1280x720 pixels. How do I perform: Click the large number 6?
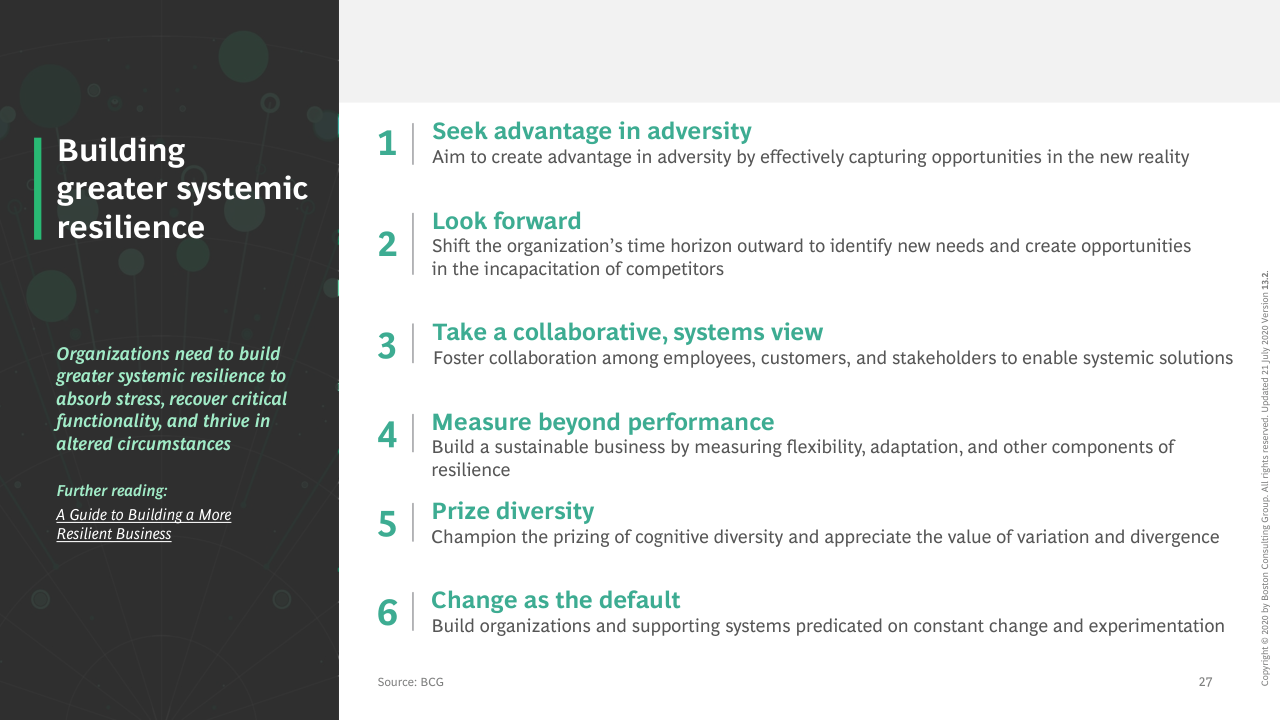tap(387, 612)
